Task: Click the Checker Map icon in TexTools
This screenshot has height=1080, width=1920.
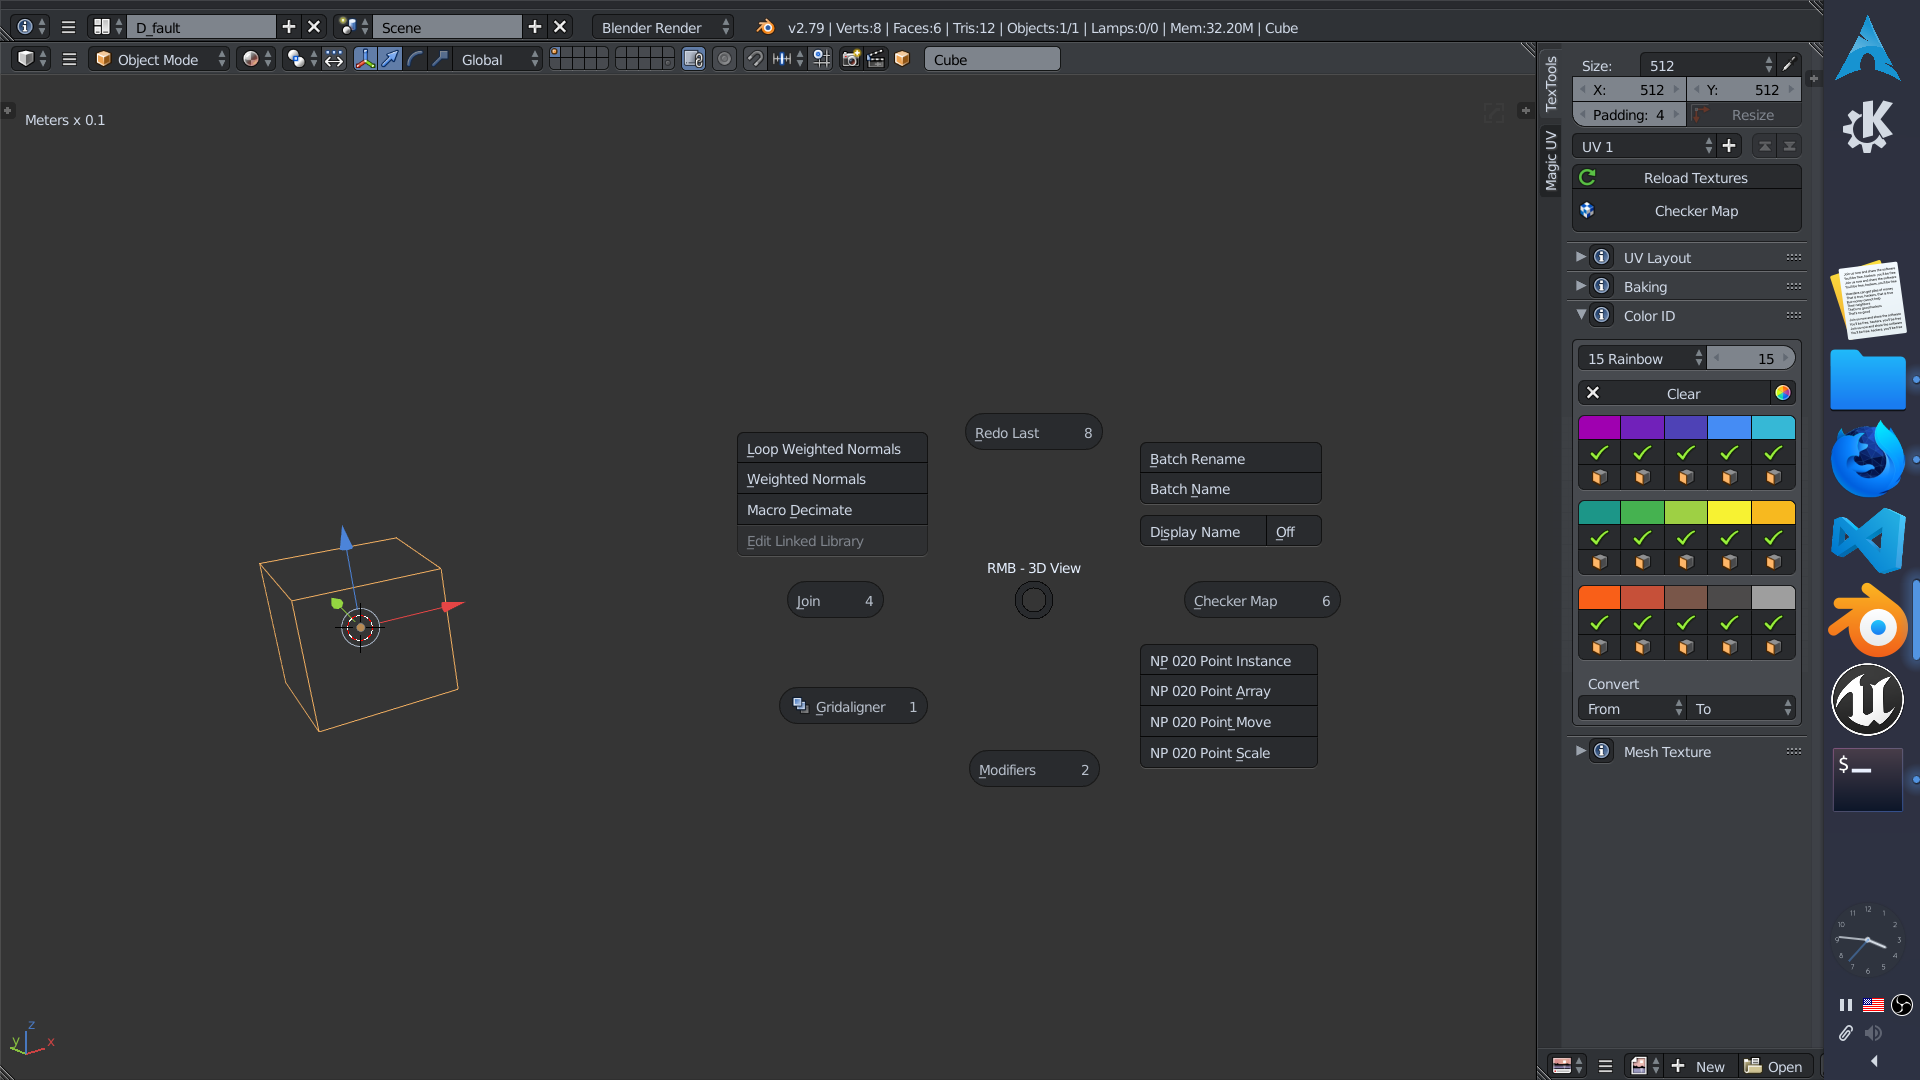Action: click(1587, 211)
